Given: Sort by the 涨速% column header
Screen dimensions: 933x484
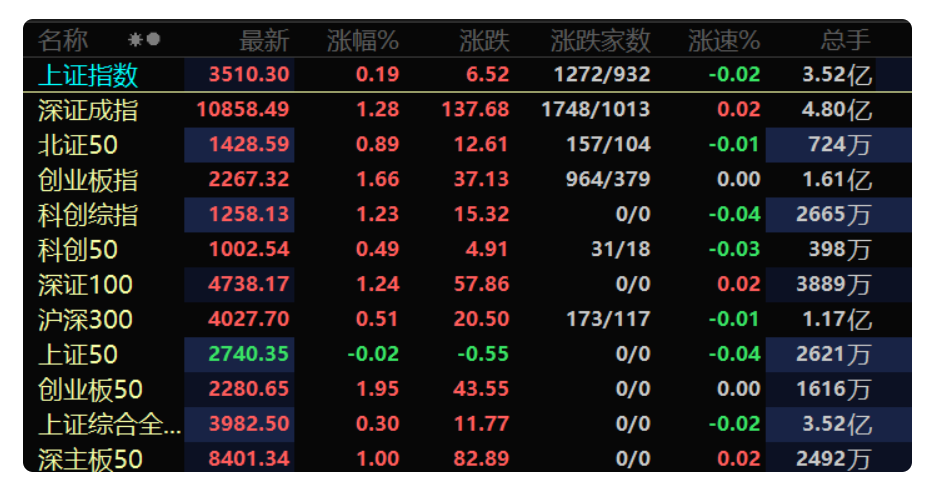Looking at the screenshot, I should pos(724,40).
